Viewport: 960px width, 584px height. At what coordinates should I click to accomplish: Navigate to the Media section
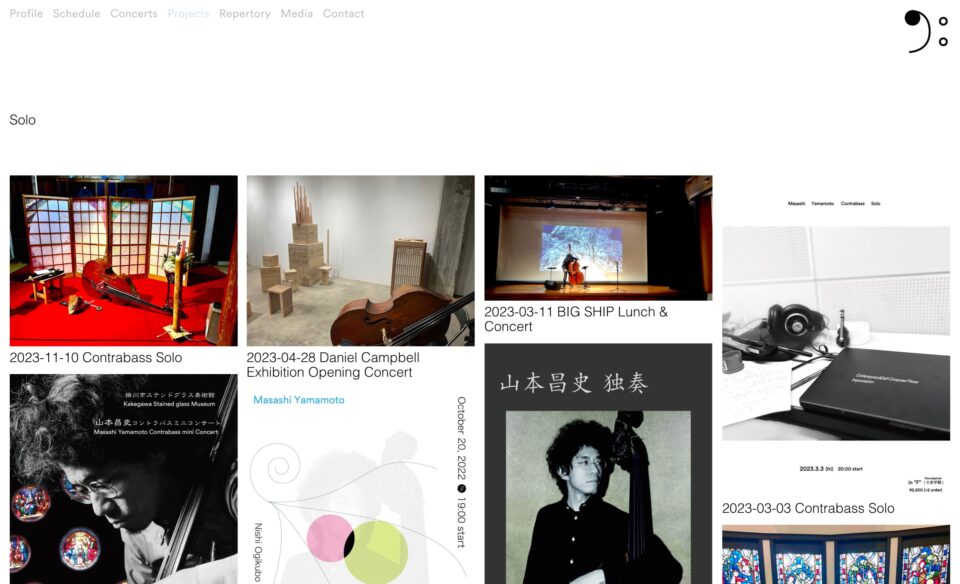tap(296, 14)
